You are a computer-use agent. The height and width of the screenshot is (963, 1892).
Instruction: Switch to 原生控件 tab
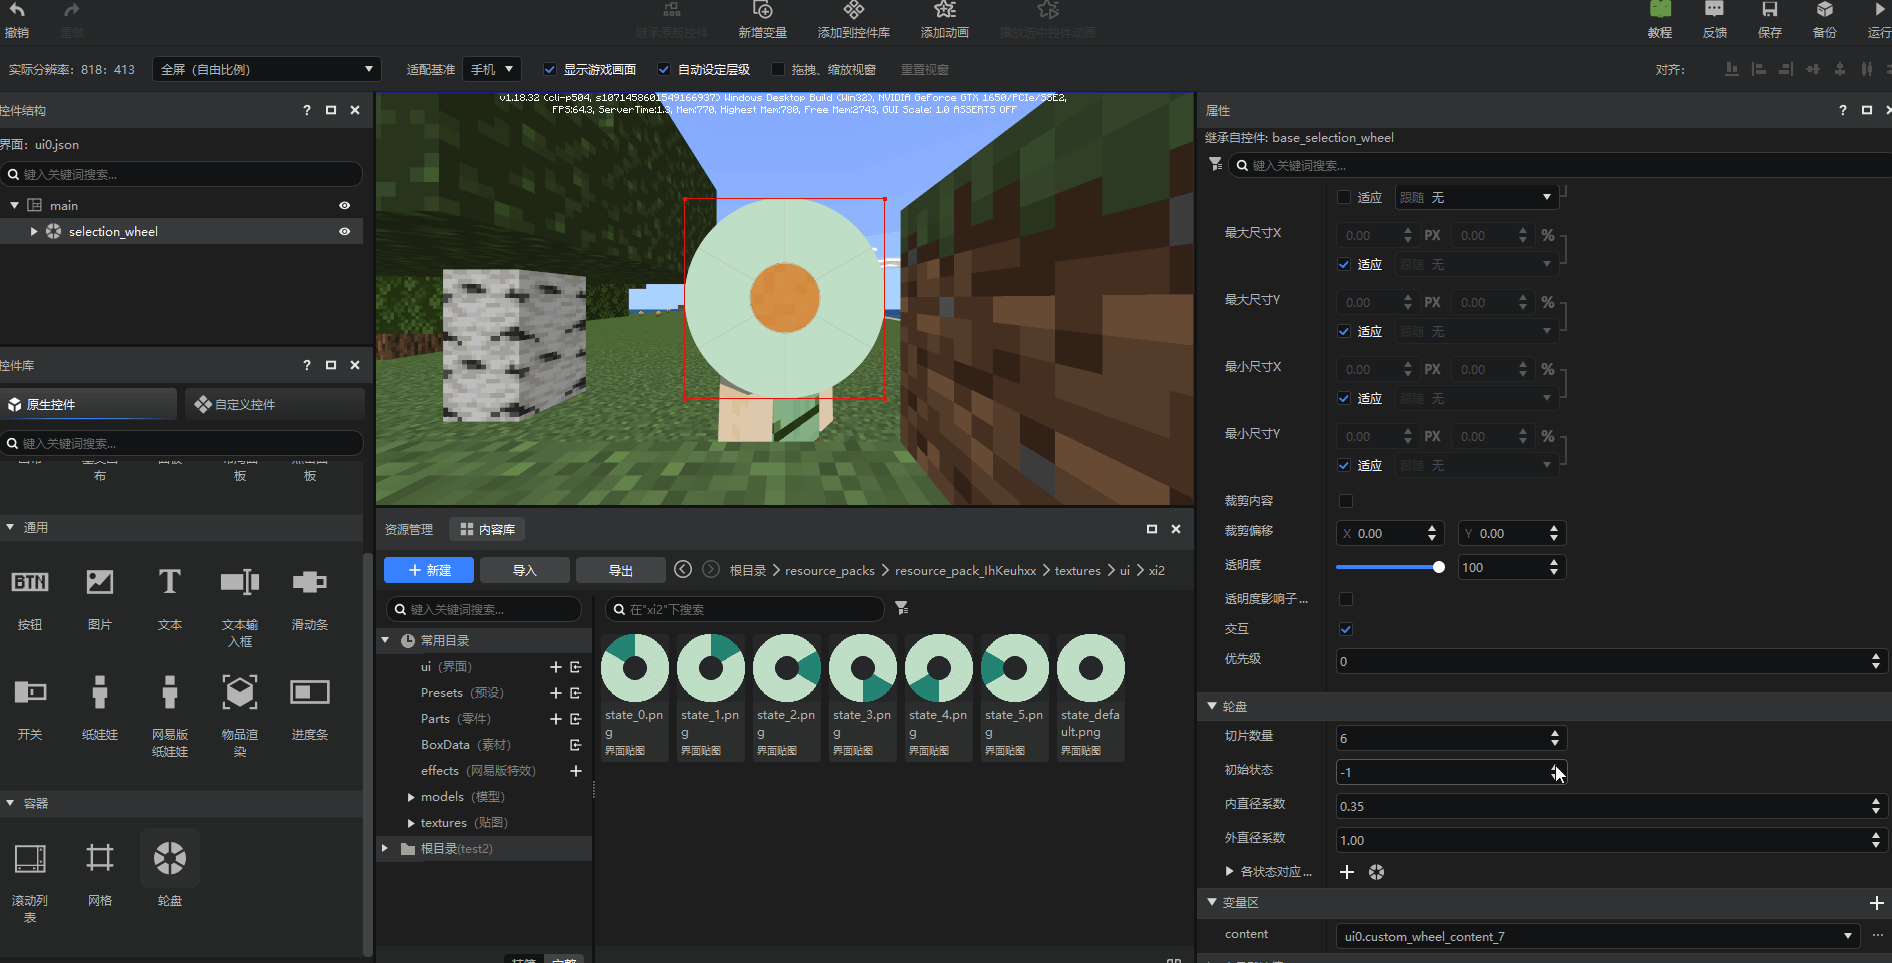click(88, 404)
